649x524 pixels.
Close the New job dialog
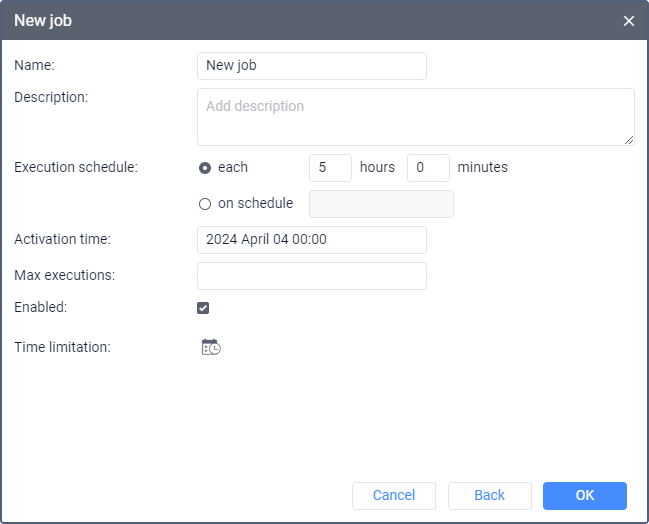tap(629, 20)
